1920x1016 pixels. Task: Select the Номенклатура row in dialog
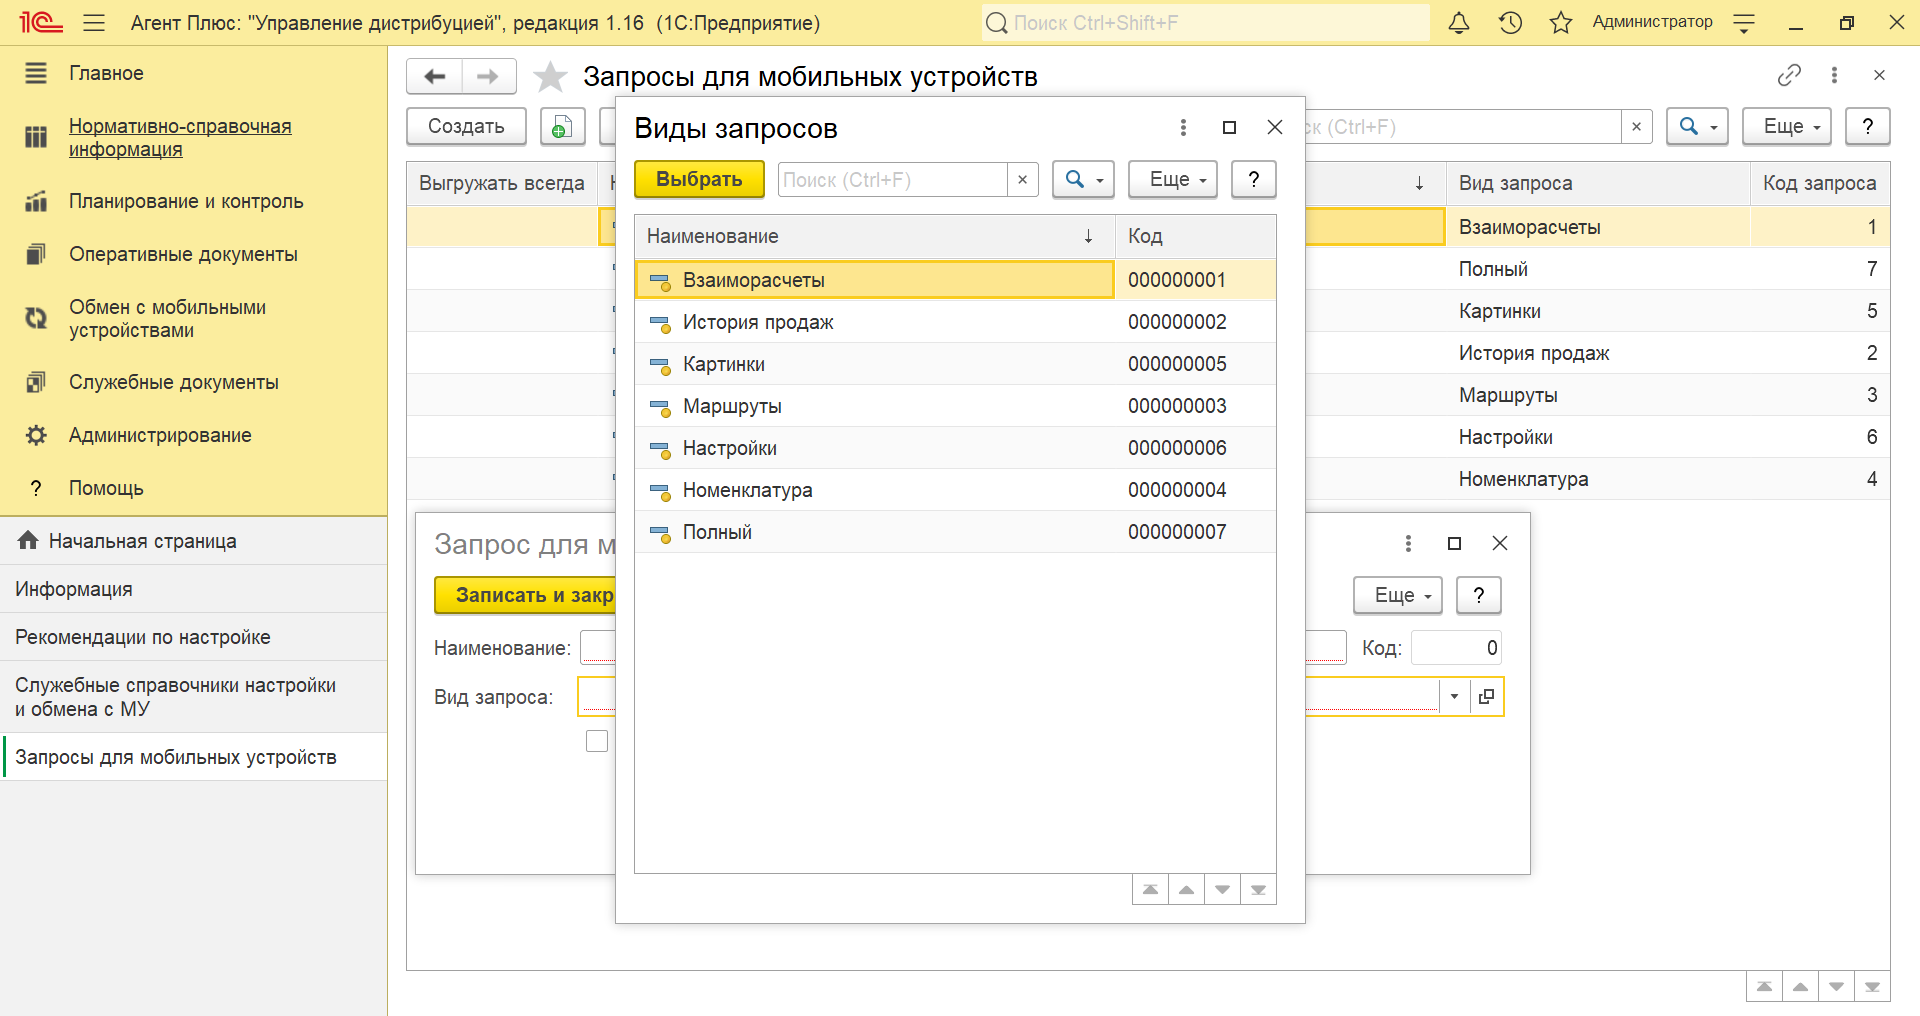pos(955,491)
